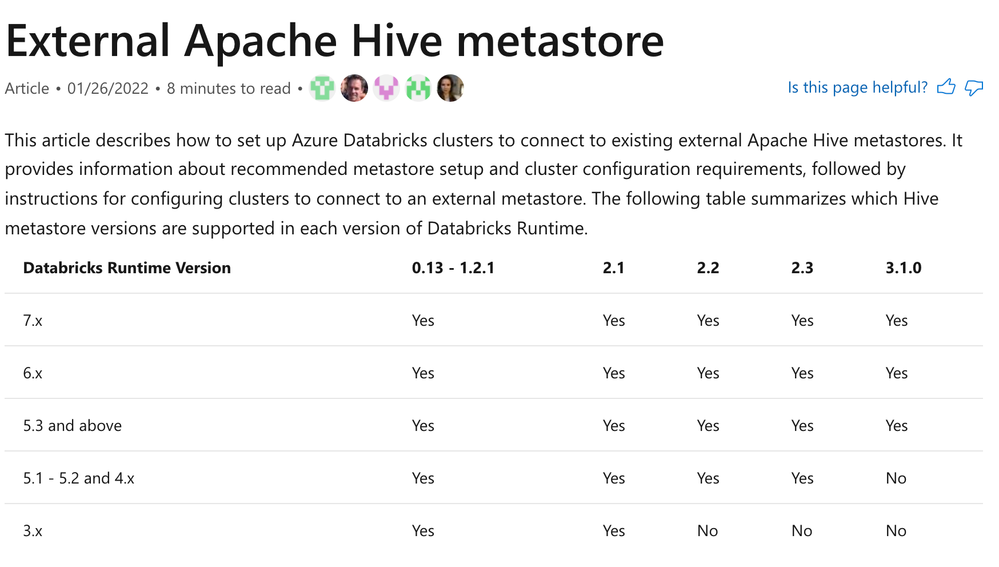Click the External Apache Hive metastore heading
Image resolution: width=999 pixels, height=567 pixels.
(x=334, y=40)
